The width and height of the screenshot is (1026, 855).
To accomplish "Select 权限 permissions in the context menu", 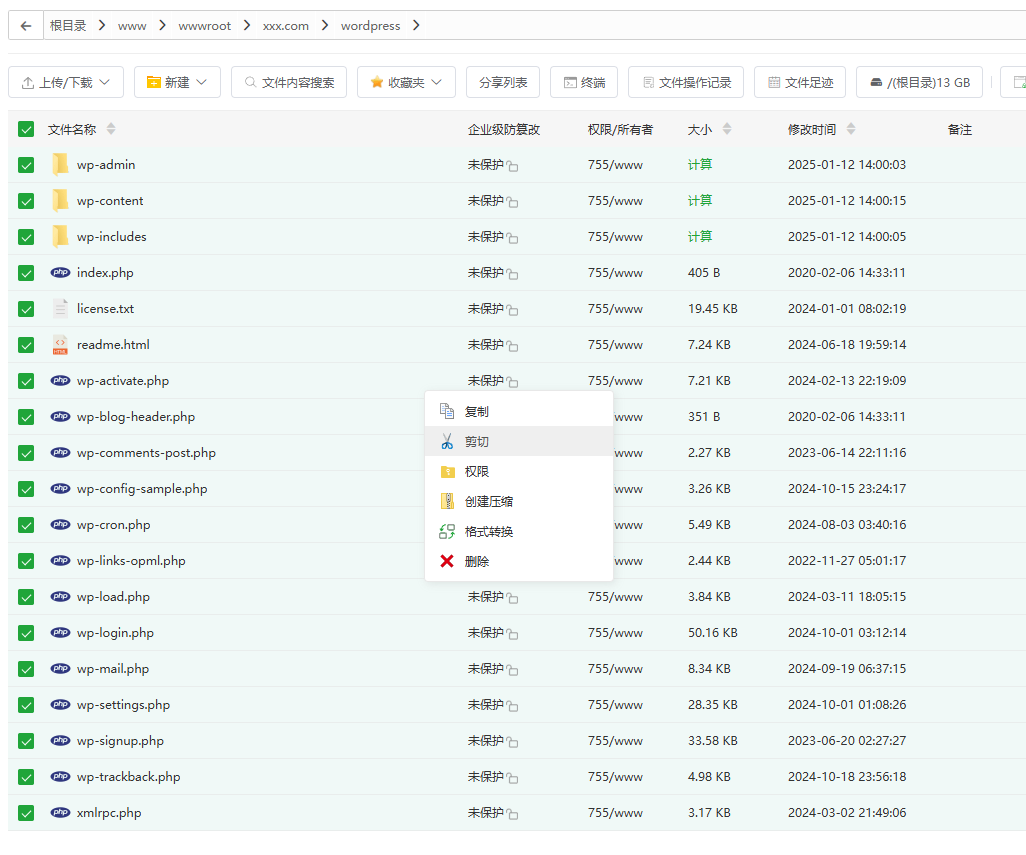I will tap(475, 470).
